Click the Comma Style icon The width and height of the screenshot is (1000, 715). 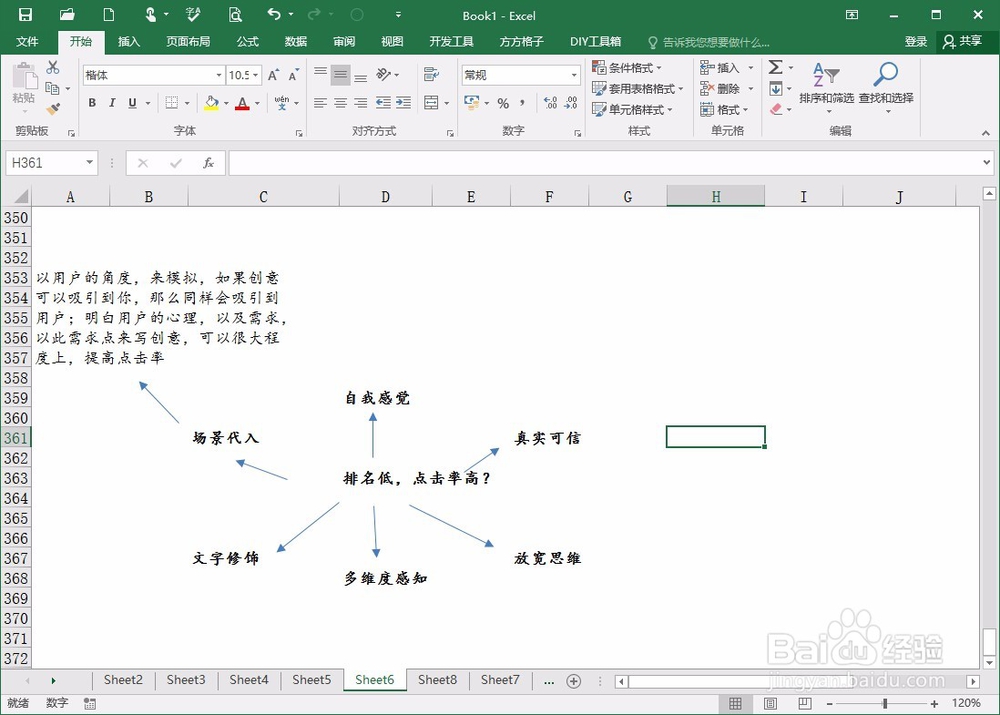click(x=522, y=103)
